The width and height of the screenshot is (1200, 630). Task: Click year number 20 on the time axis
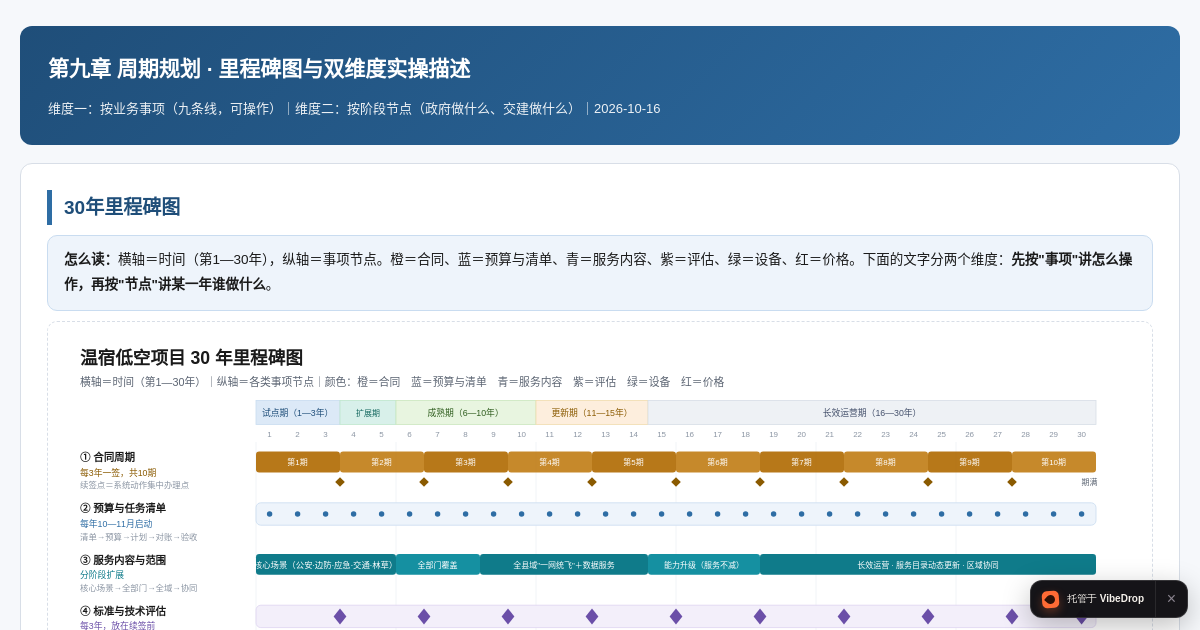pyautogui.click(x=801, y=435)
